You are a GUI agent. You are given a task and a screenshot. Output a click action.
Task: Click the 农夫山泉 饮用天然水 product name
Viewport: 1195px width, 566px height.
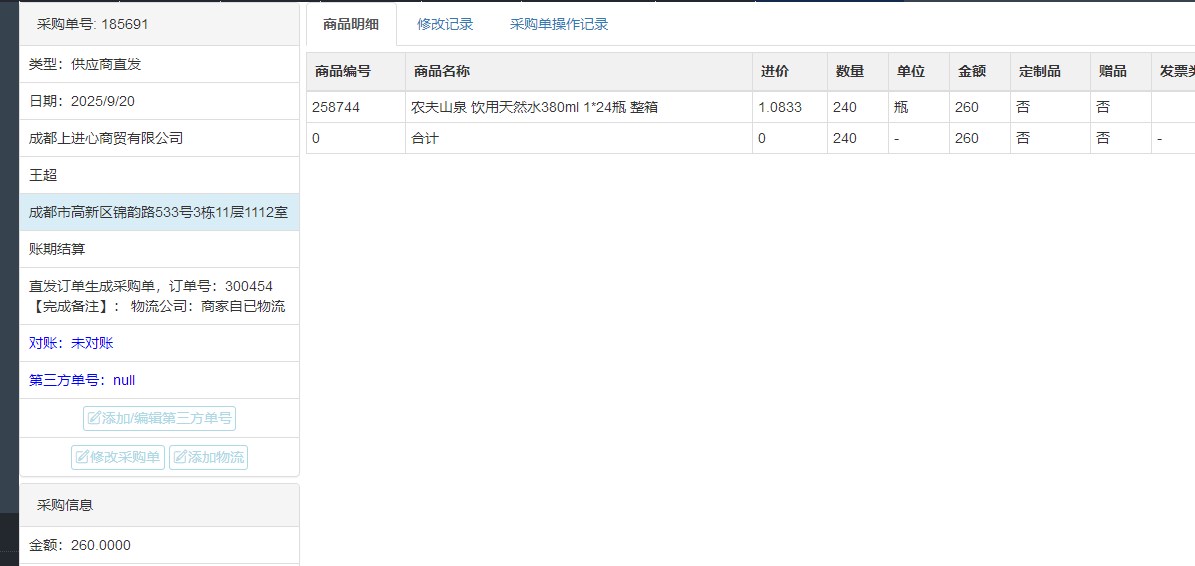click(x=534, y=107)
